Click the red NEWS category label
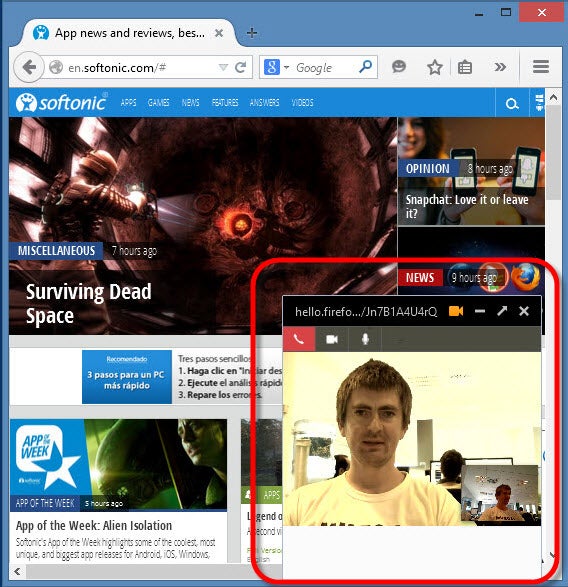Image resolution: width=568 pixels, height=587 pixels. pyautogui.click(x=420, y=277)
